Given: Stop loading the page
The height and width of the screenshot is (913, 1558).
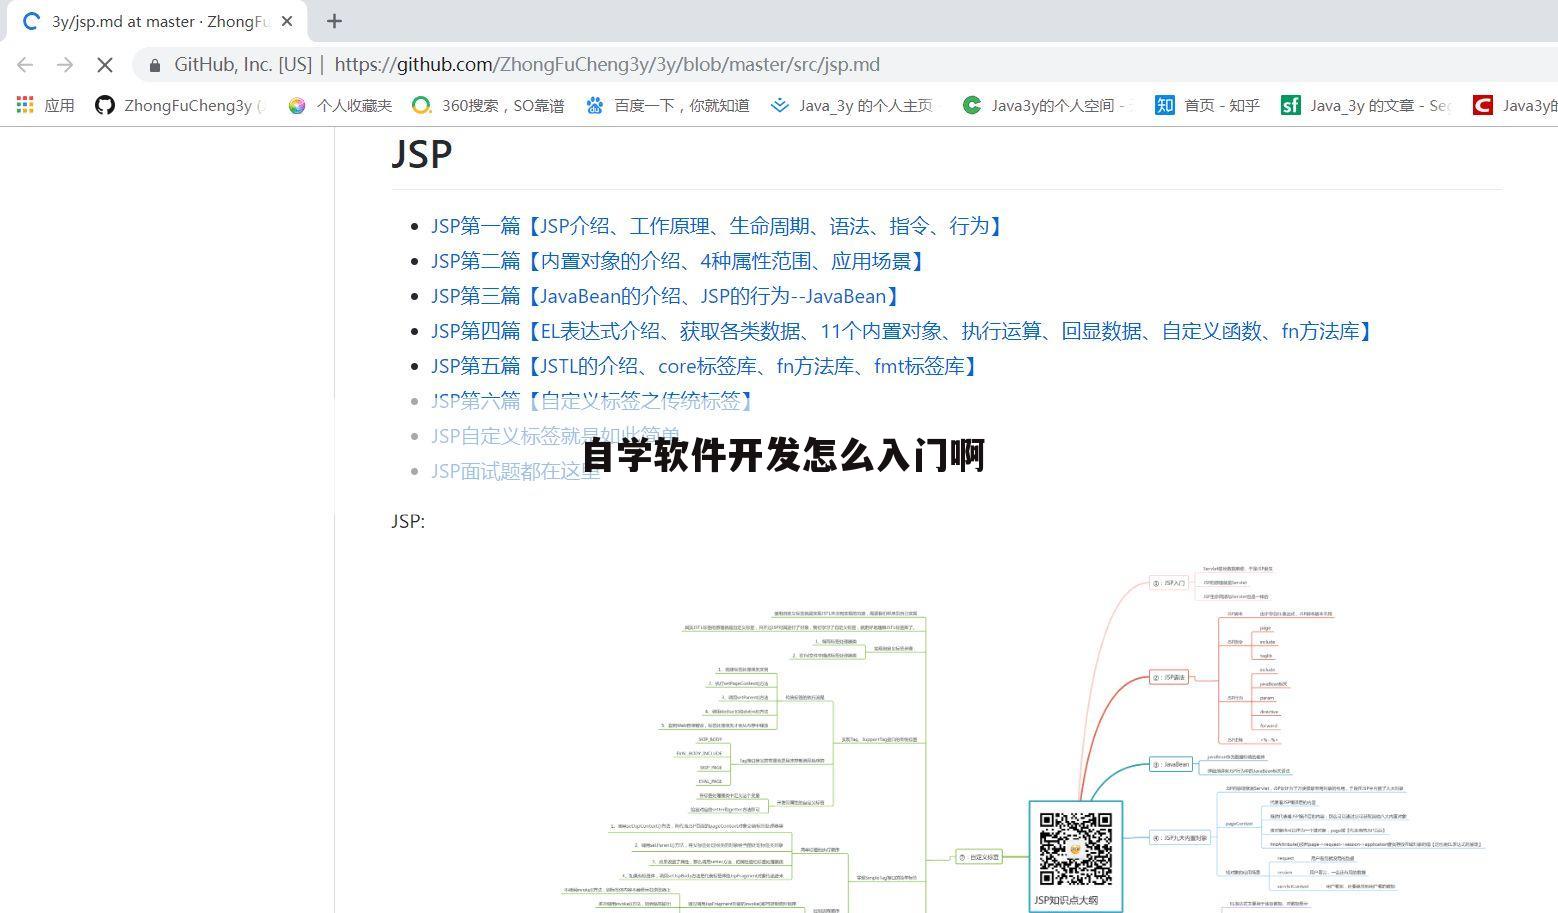Looking at the screenshot, I should click(x=105, y=65).
